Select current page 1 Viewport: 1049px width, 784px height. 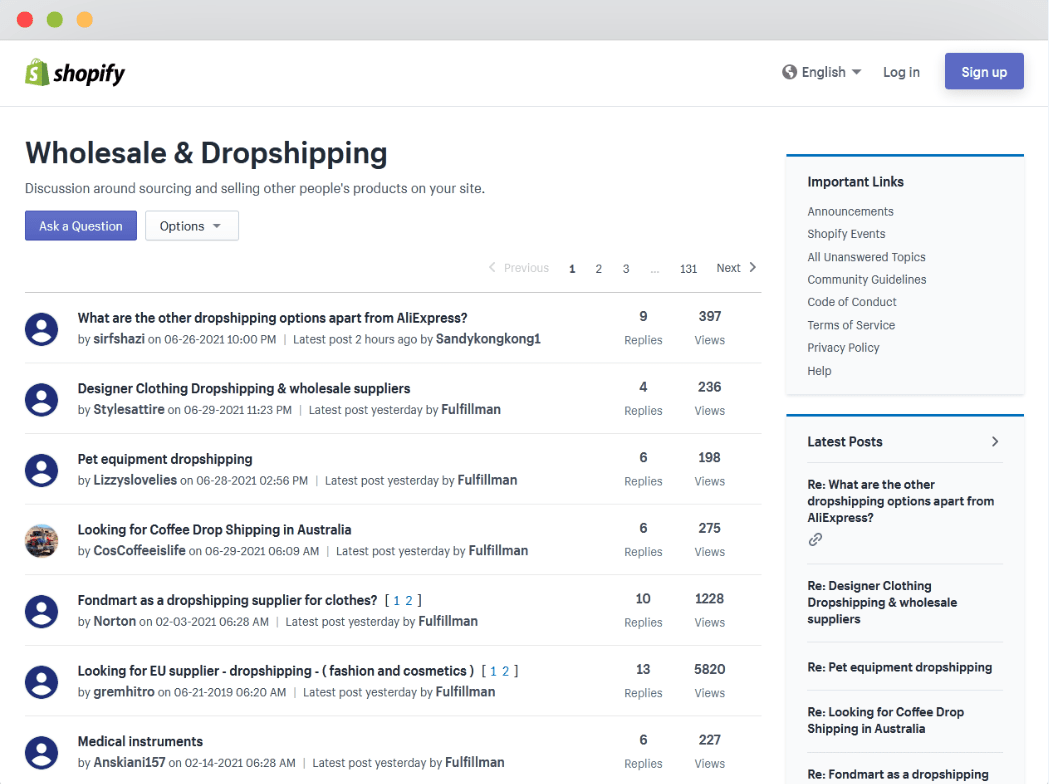[x=572, y=268]
